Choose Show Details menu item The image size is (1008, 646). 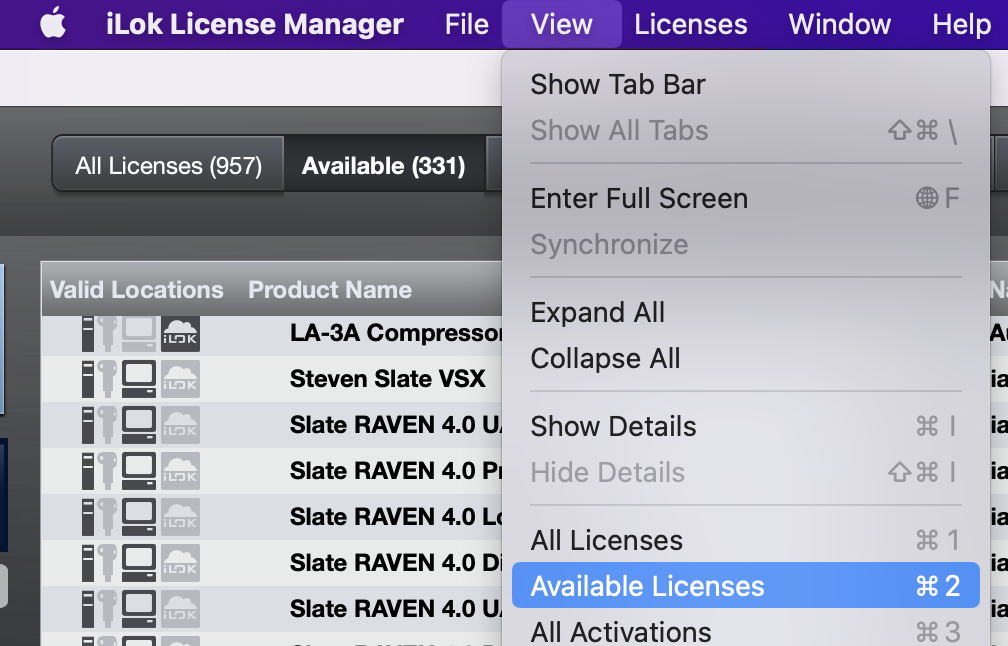coord(746,427)
